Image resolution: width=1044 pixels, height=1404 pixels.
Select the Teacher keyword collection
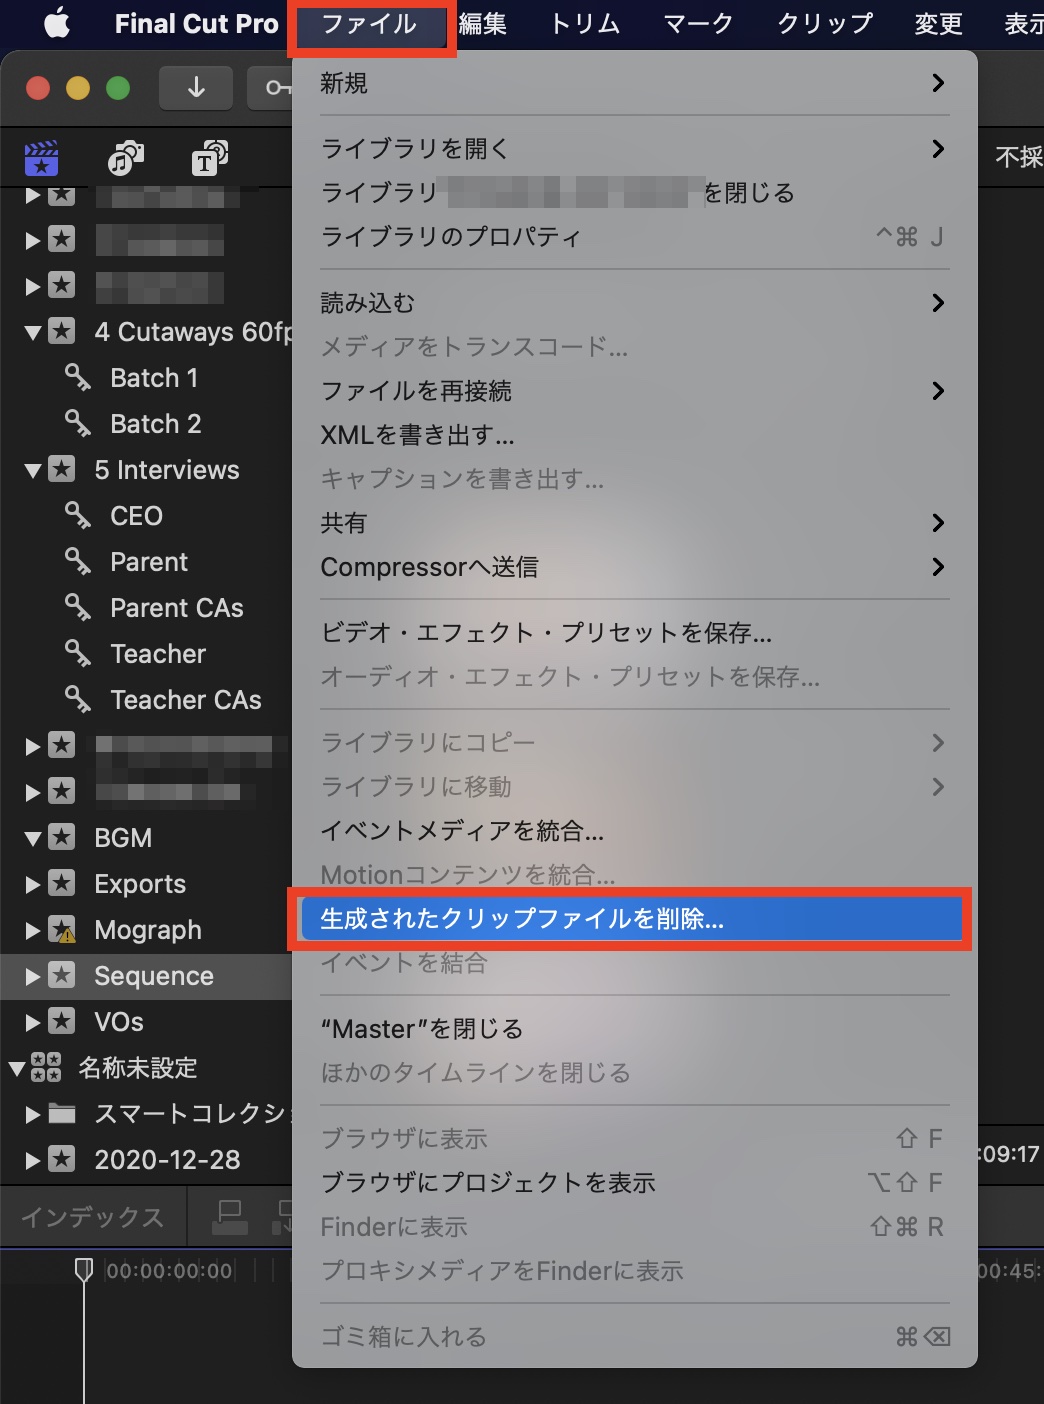[x=158, y=654]
